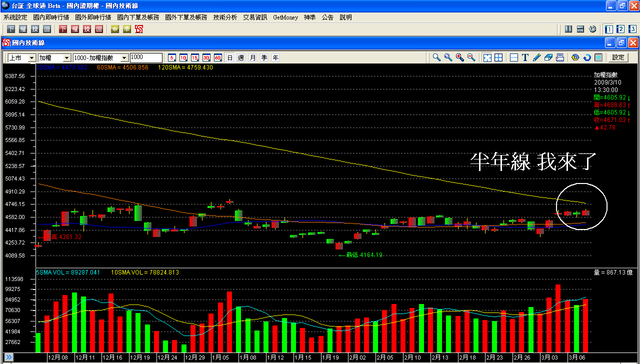Select the 30-minute chart interval
The image size is (640, 364).
(206, 58)
